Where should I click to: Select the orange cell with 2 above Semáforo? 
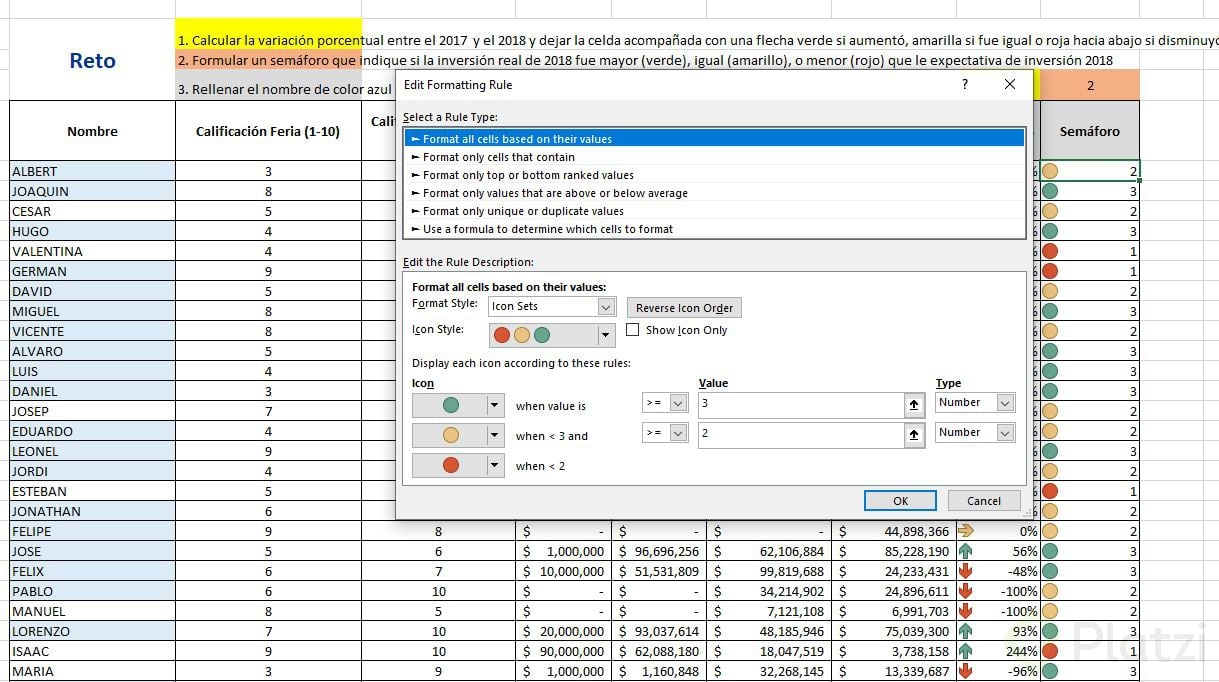(1089, 85)
